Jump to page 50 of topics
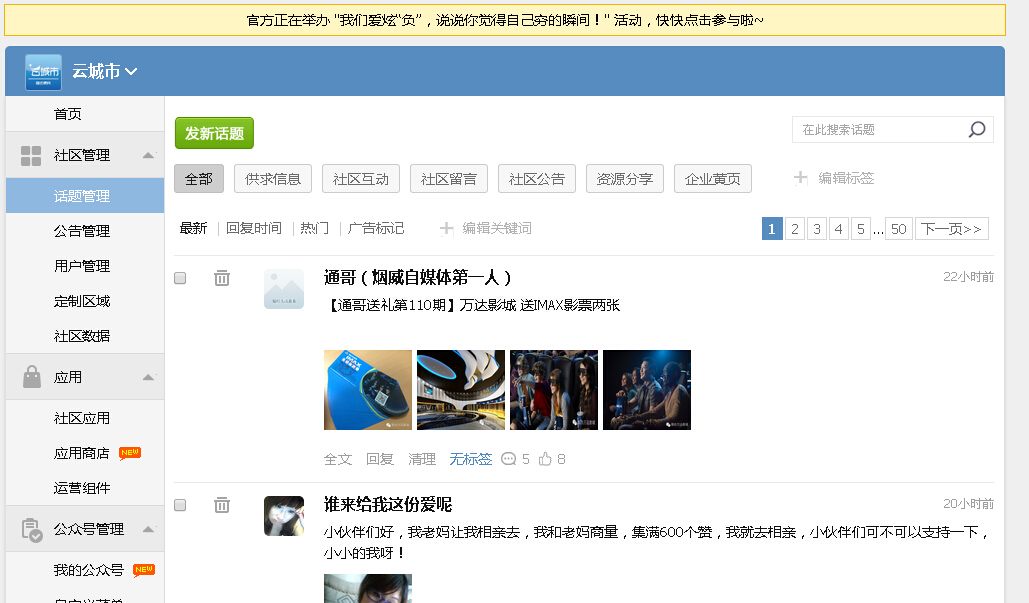The image size is (1029, 603). [x=899, y=228]
